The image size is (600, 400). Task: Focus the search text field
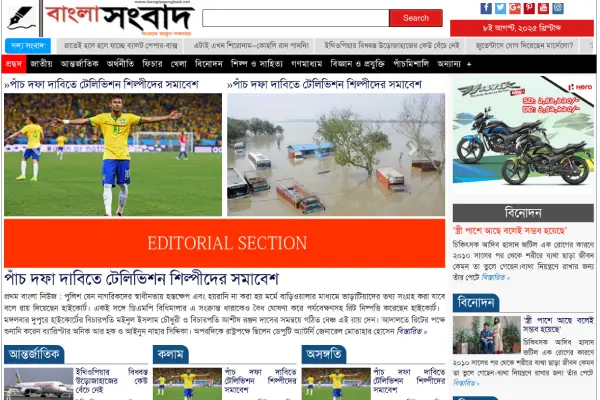point(296,18)
